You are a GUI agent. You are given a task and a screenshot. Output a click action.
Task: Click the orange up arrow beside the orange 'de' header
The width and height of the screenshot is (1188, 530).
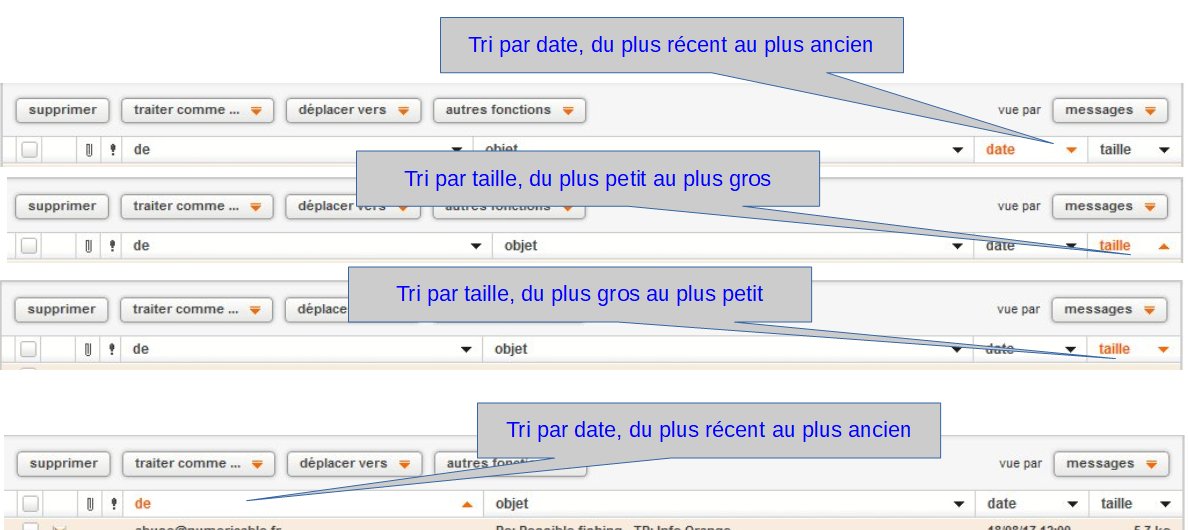467,504
